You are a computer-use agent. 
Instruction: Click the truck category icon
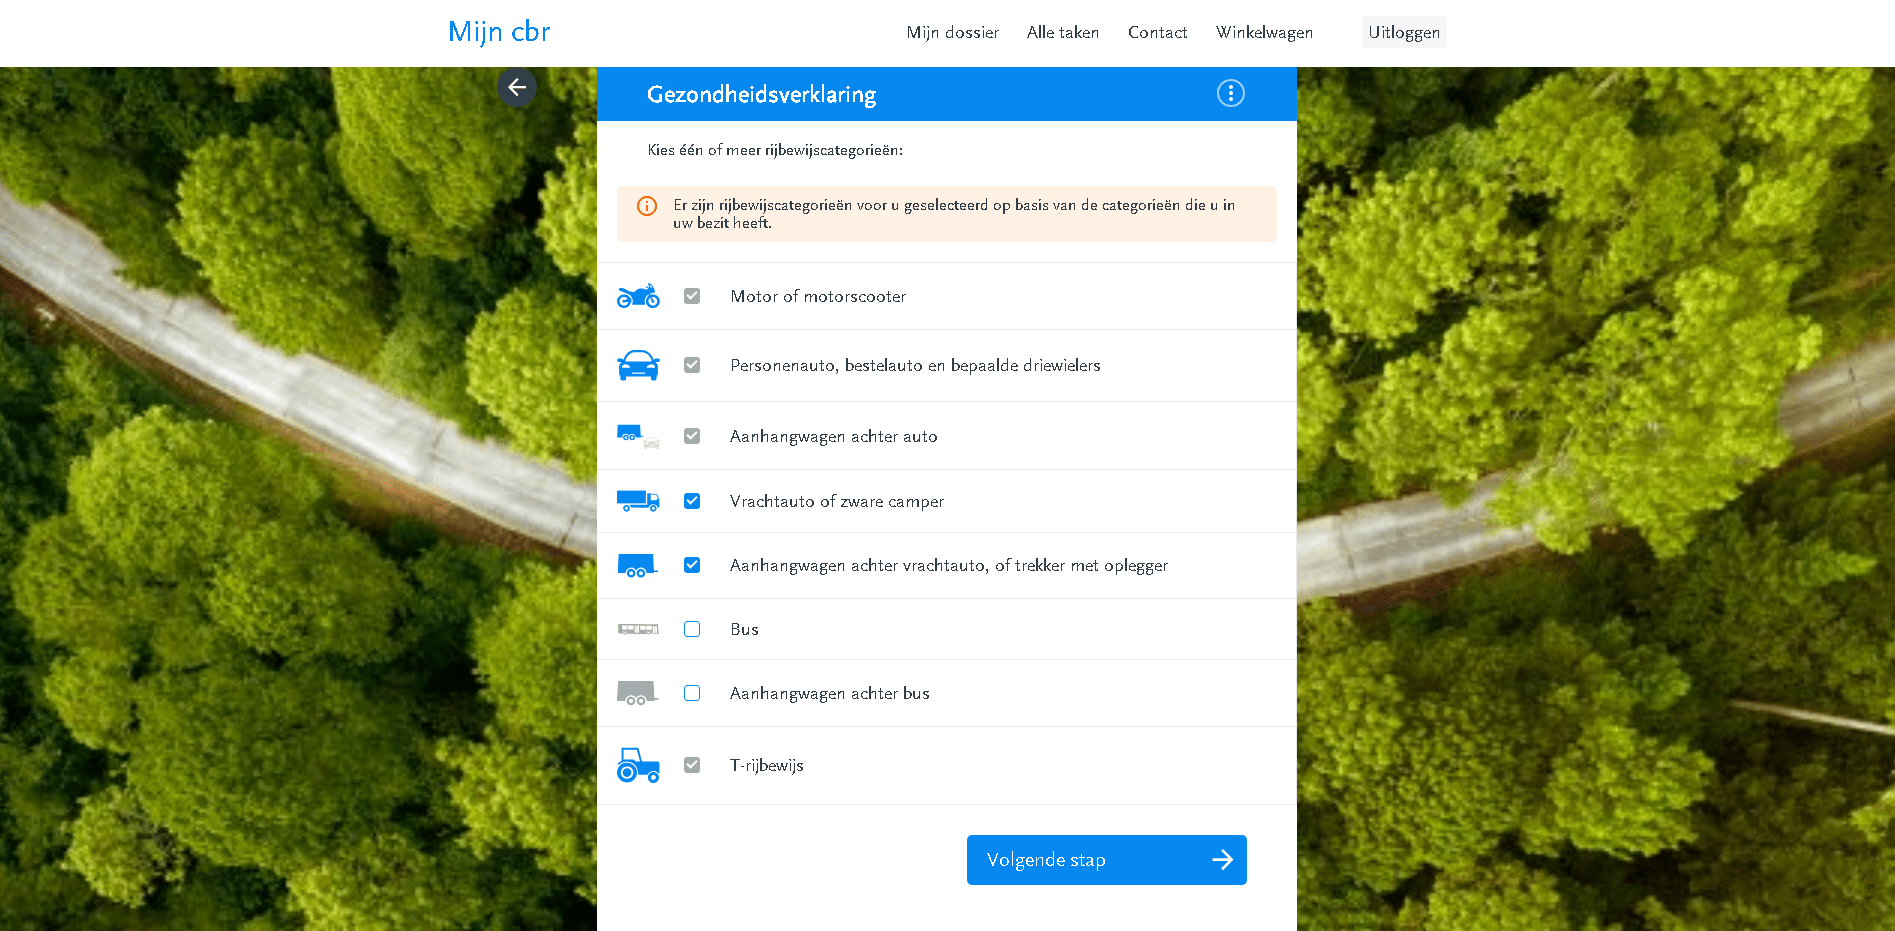click(638, 501)
